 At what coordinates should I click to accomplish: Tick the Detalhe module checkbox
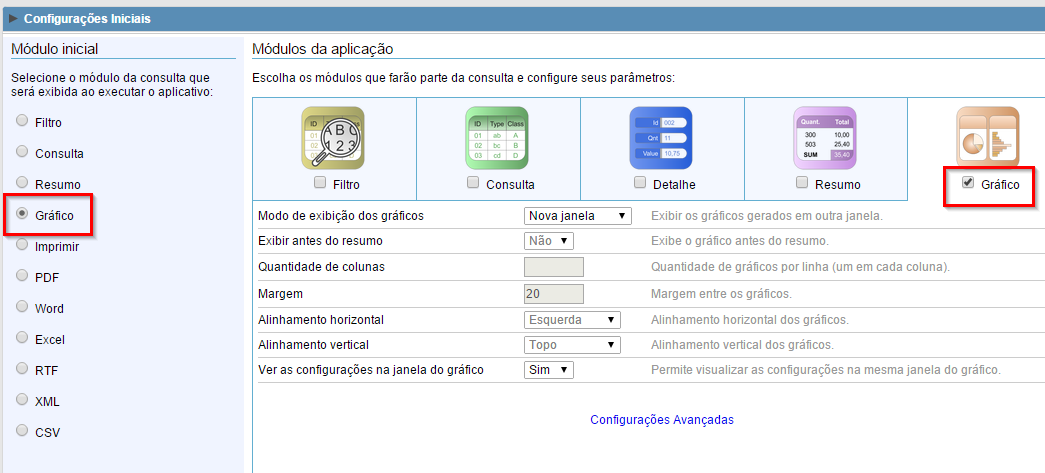pos(640,183)
